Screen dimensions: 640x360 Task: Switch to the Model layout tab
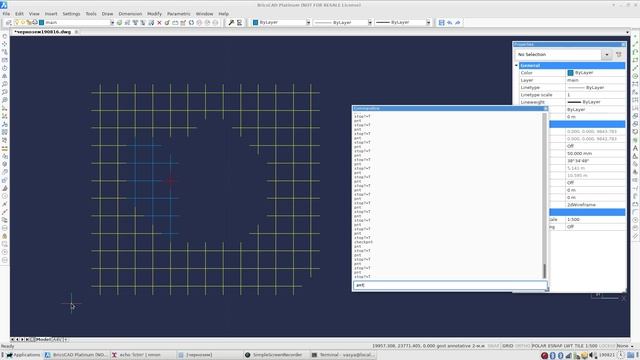coord(43,340)
